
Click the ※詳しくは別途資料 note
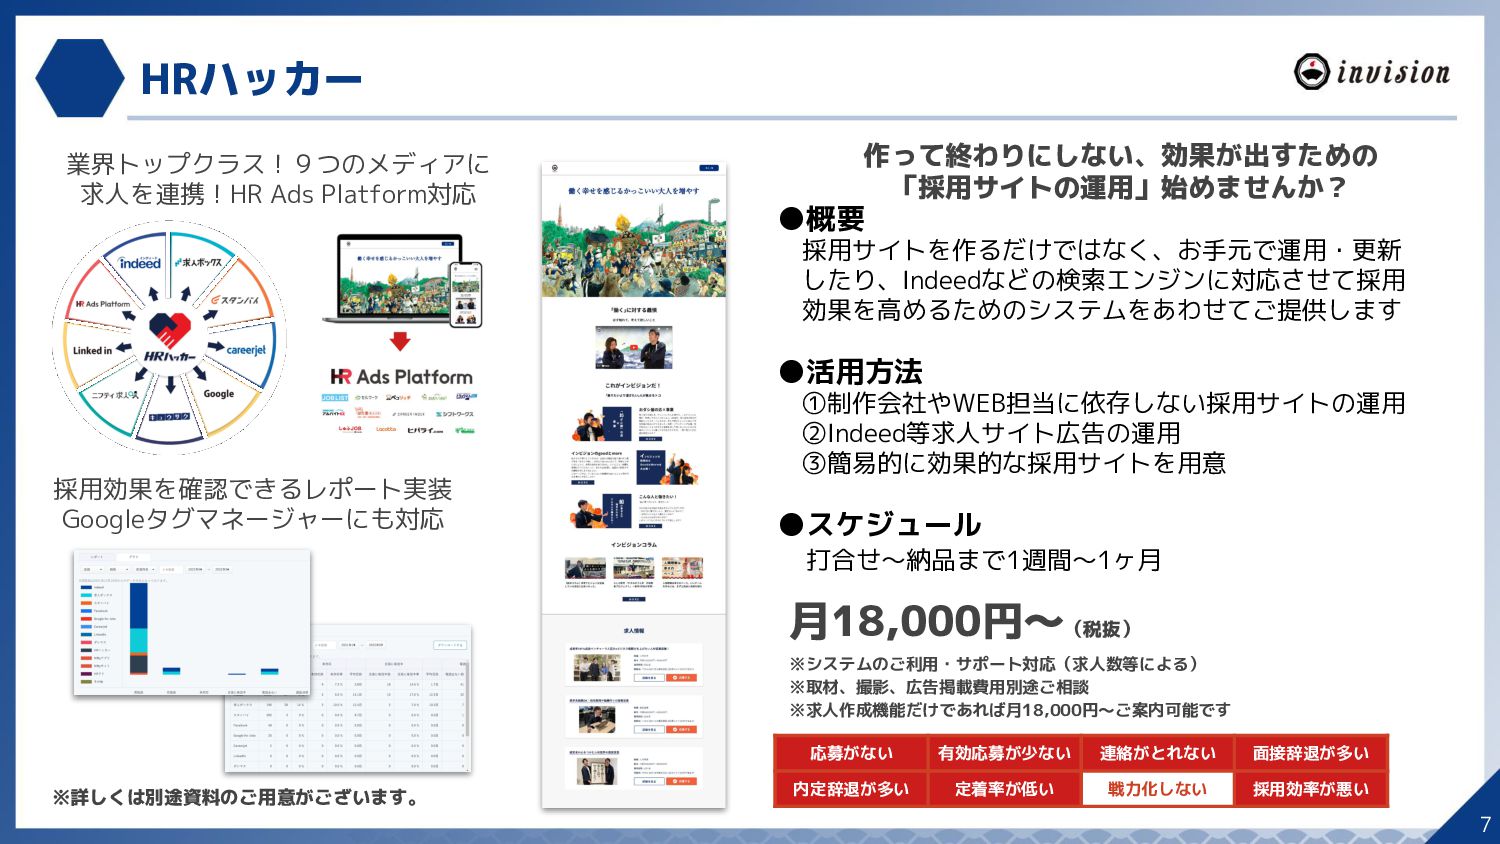click(x=236, y=797)
